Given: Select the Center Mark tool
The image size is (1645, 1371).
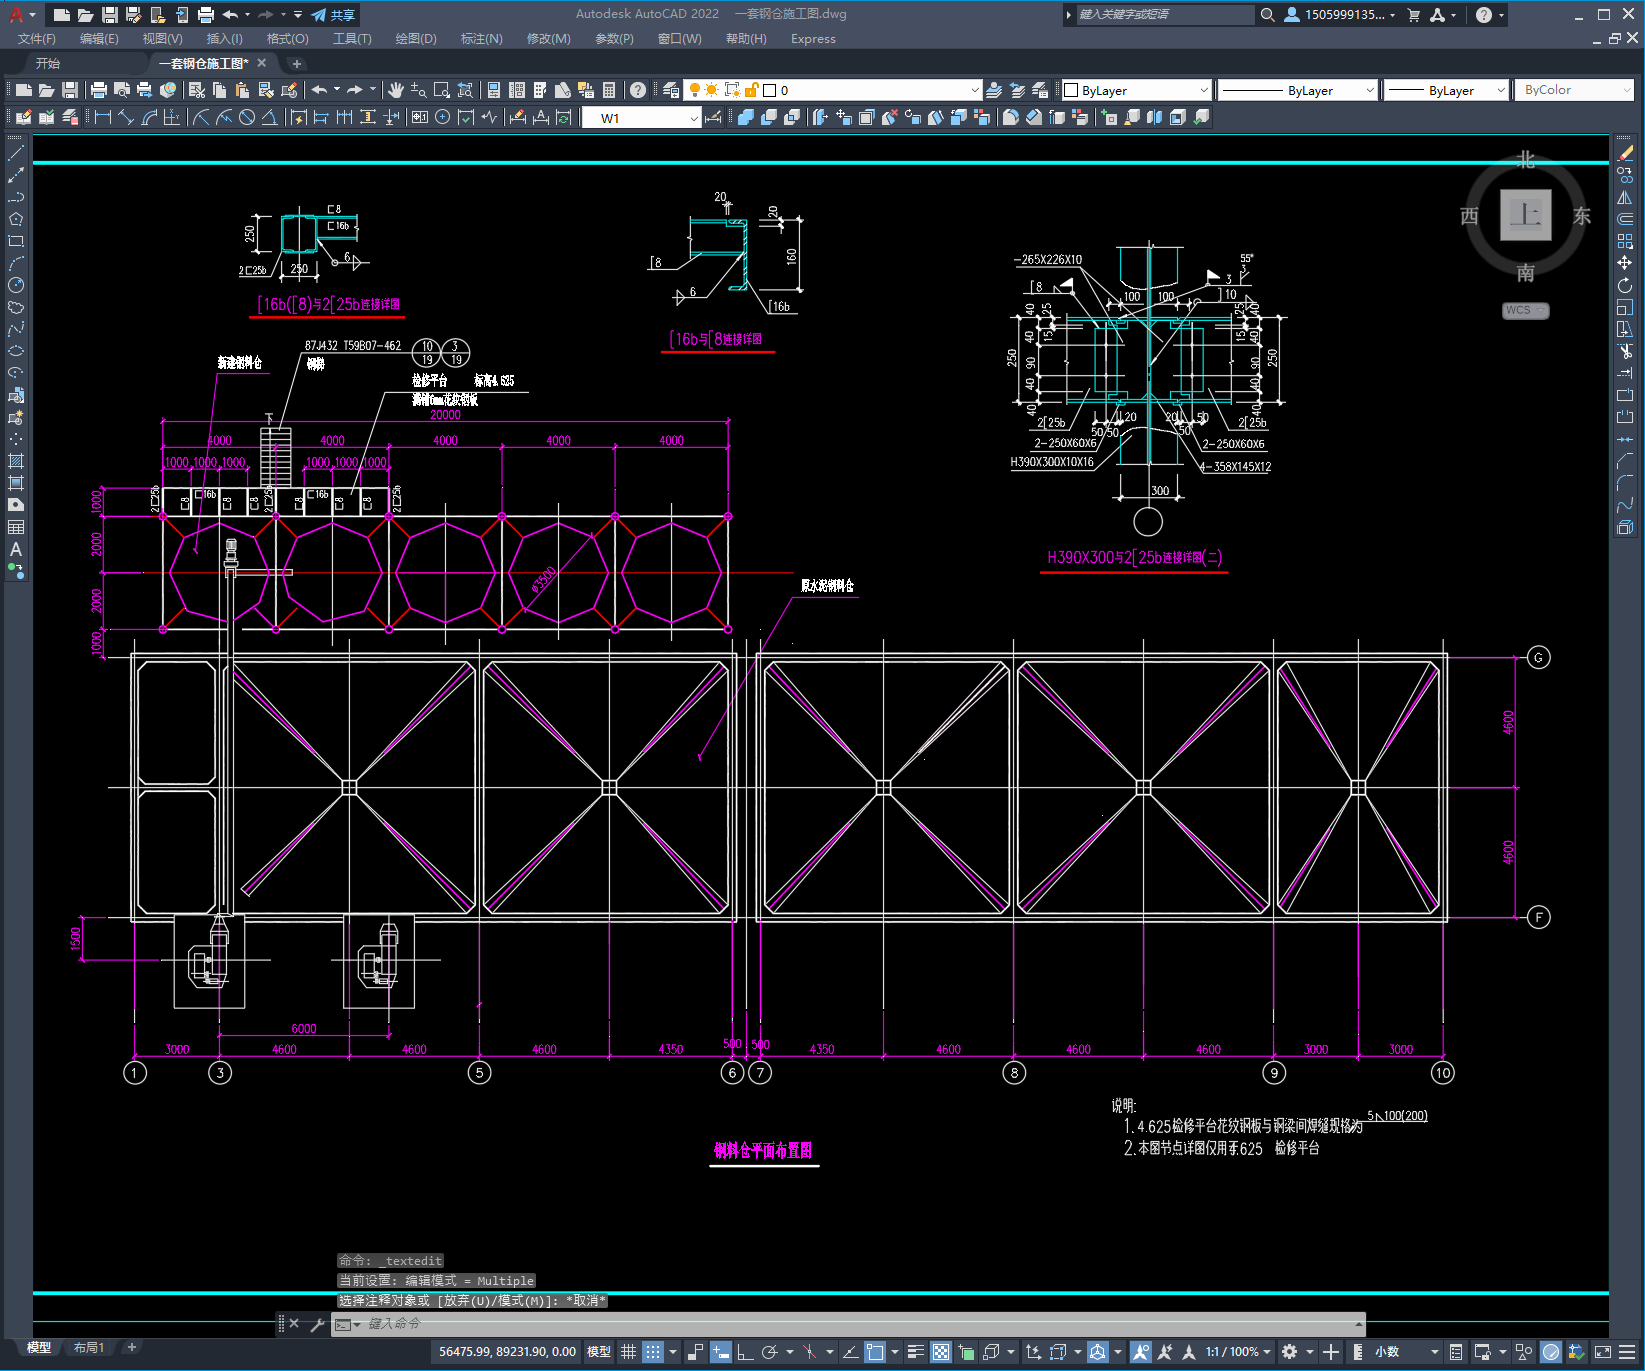Looking at the screenshot, I should tap(443, 117).
